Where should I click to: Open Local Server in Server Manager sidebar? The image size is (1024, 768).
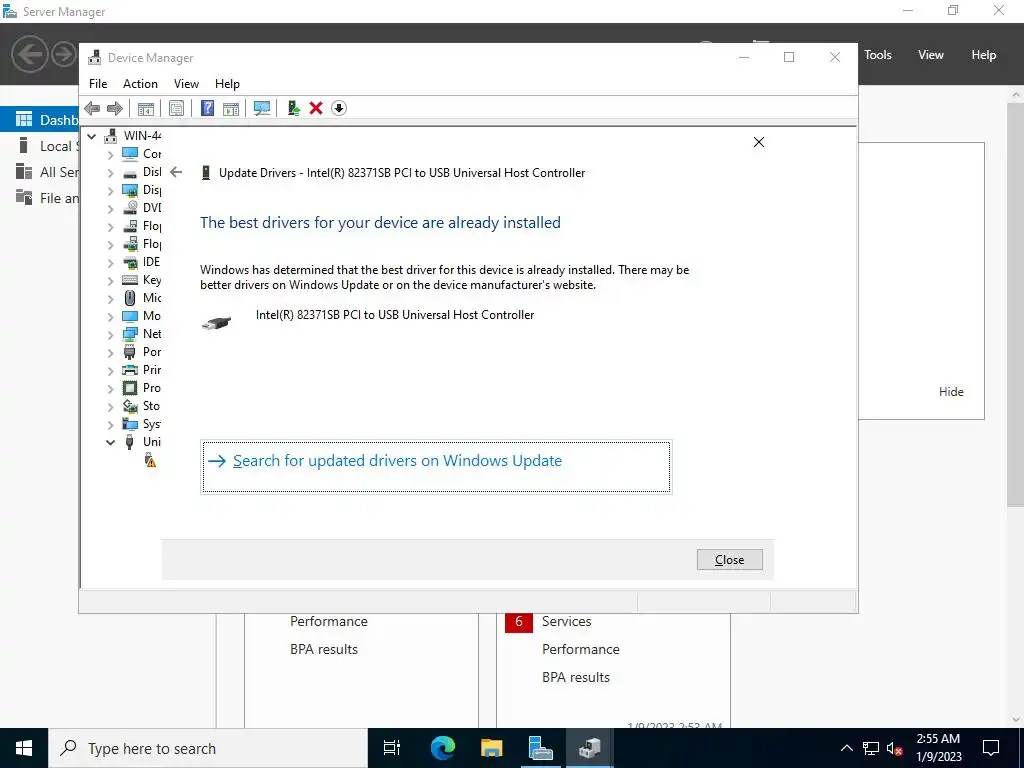pyautogui.click(x=39, y=146)
